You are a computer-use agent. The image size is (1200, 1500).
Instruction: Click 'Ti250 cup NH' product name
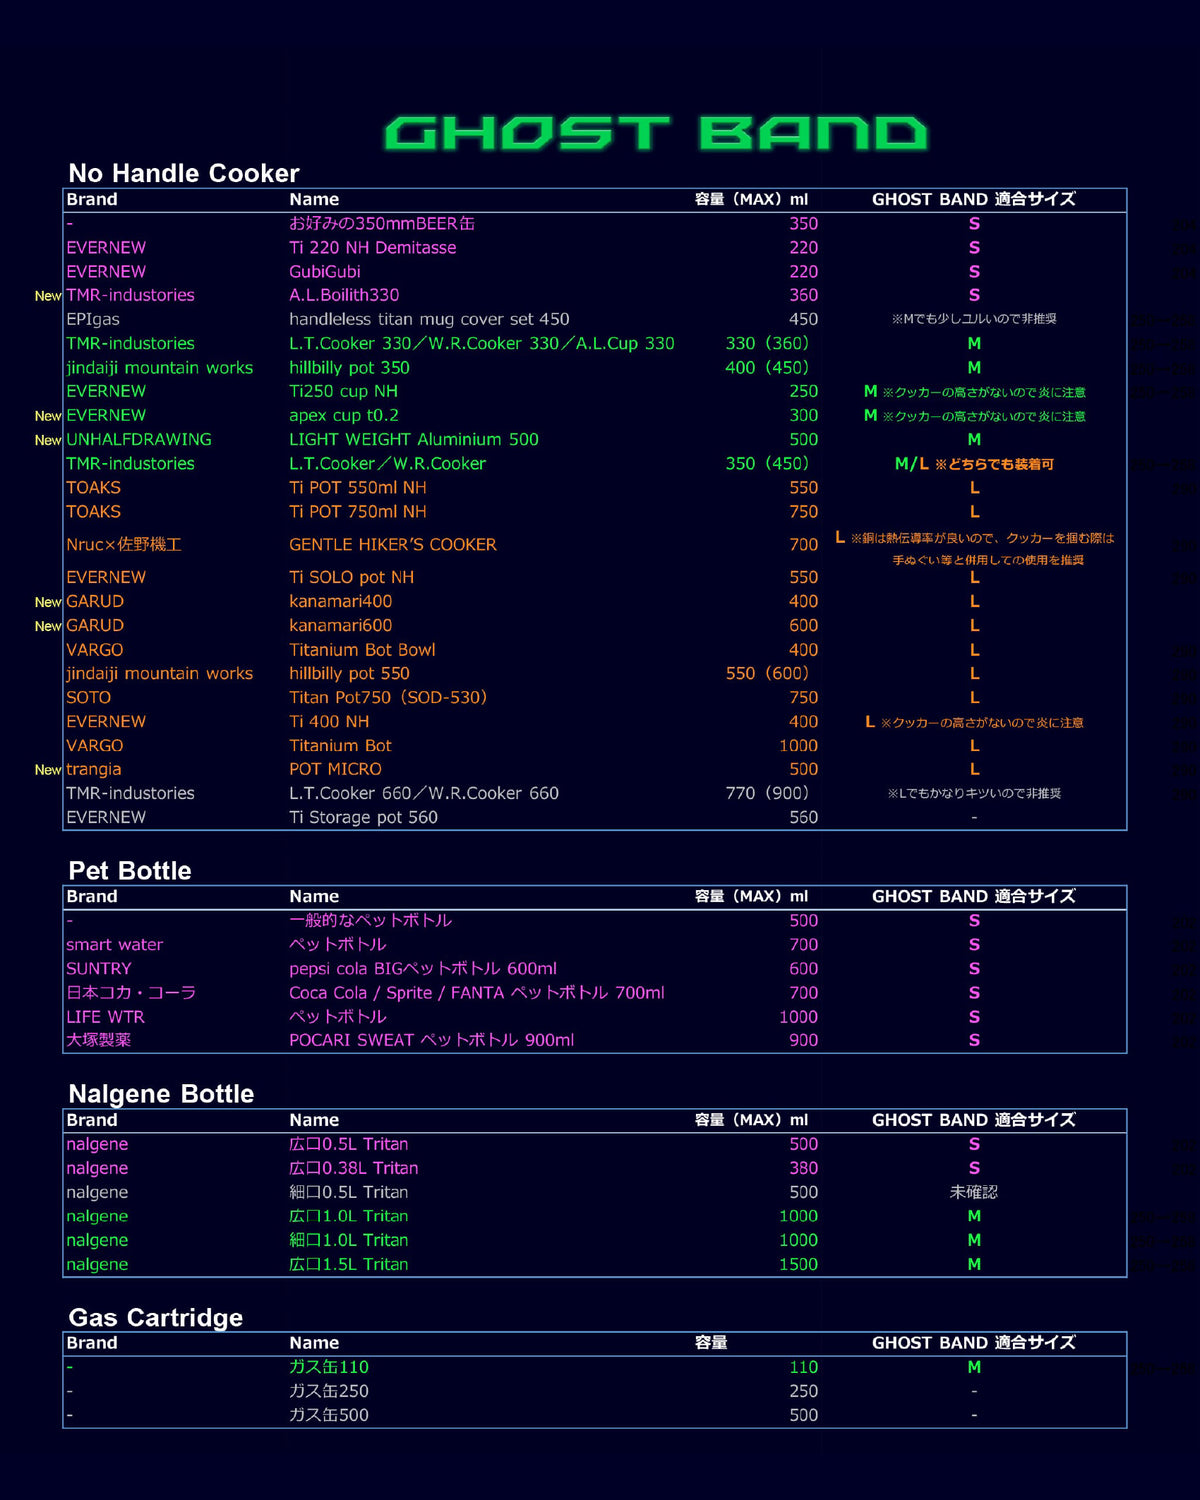pyautogui.click(x=343, y=392)
